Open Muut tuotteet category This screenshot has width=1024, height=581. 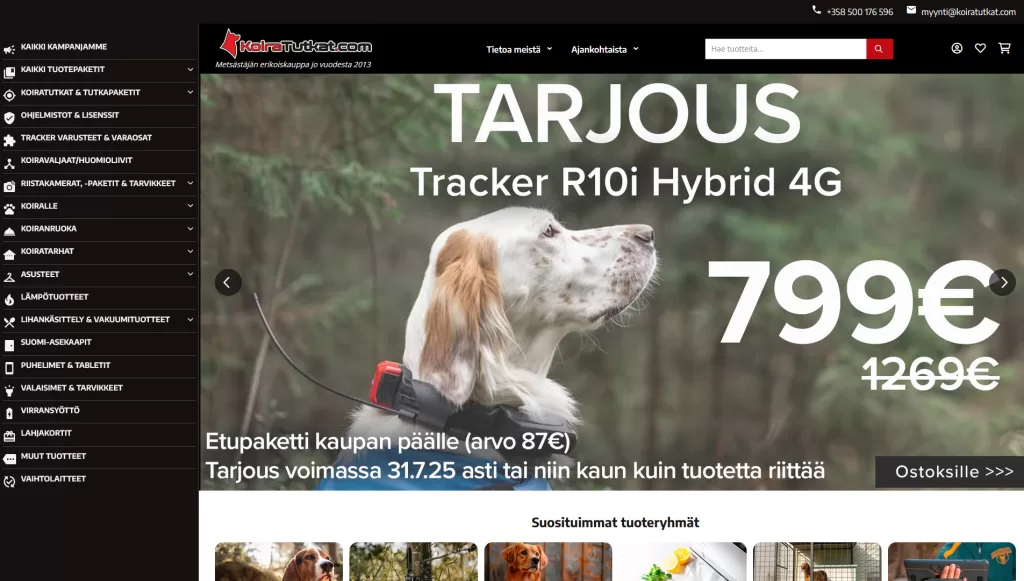(54, 456)
